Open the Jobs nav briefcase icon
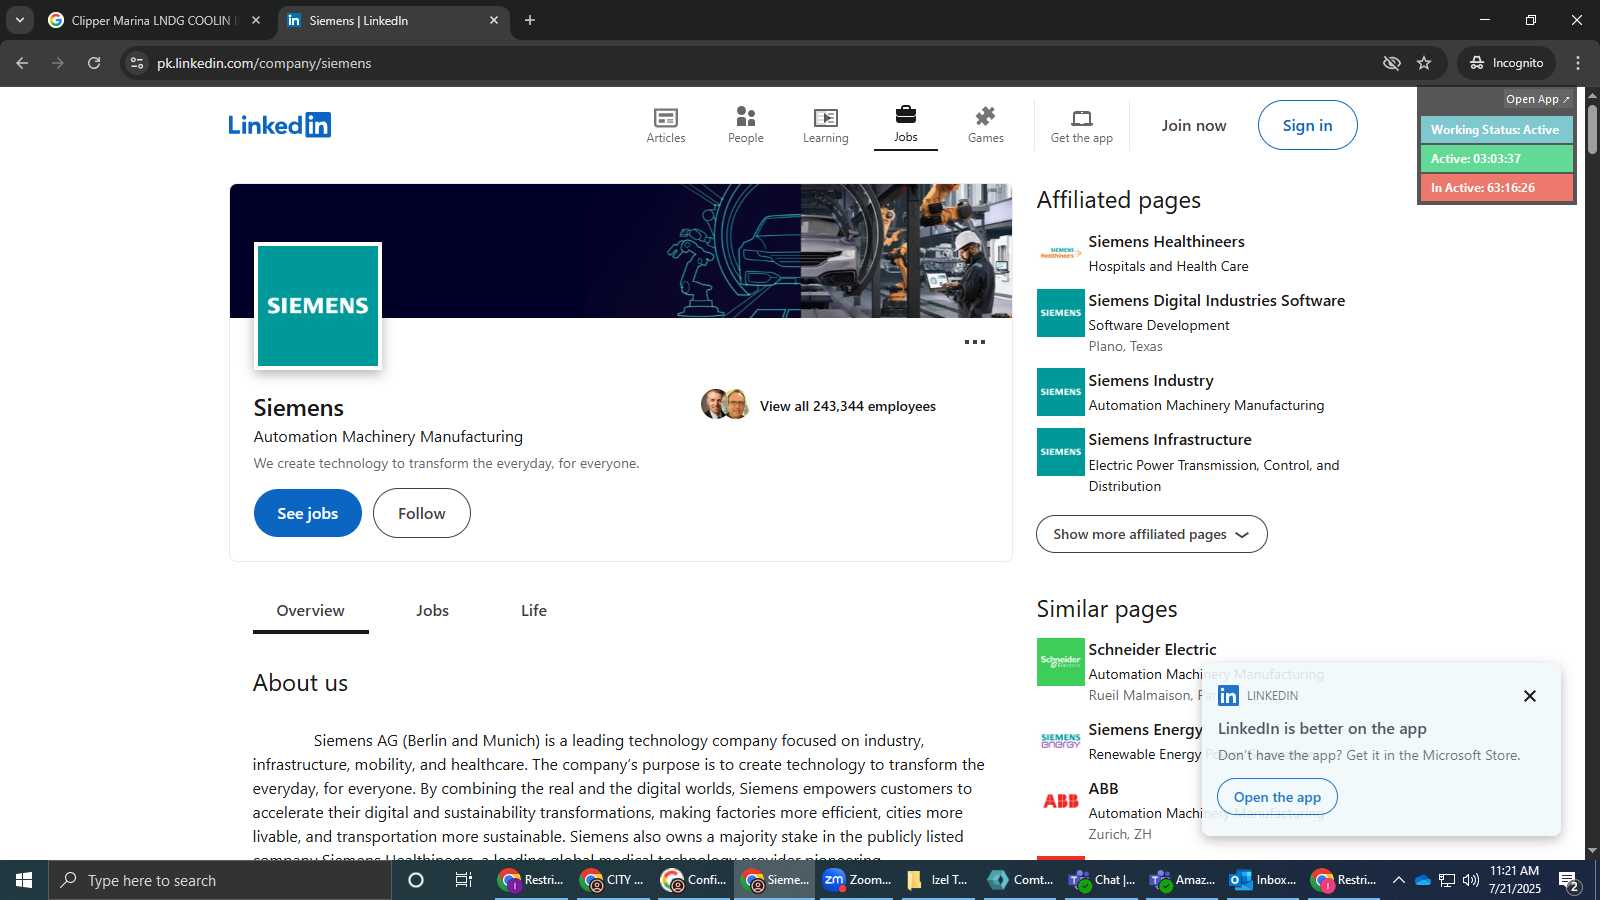Viewport: 1600px width, 900px height. point(905,114)
